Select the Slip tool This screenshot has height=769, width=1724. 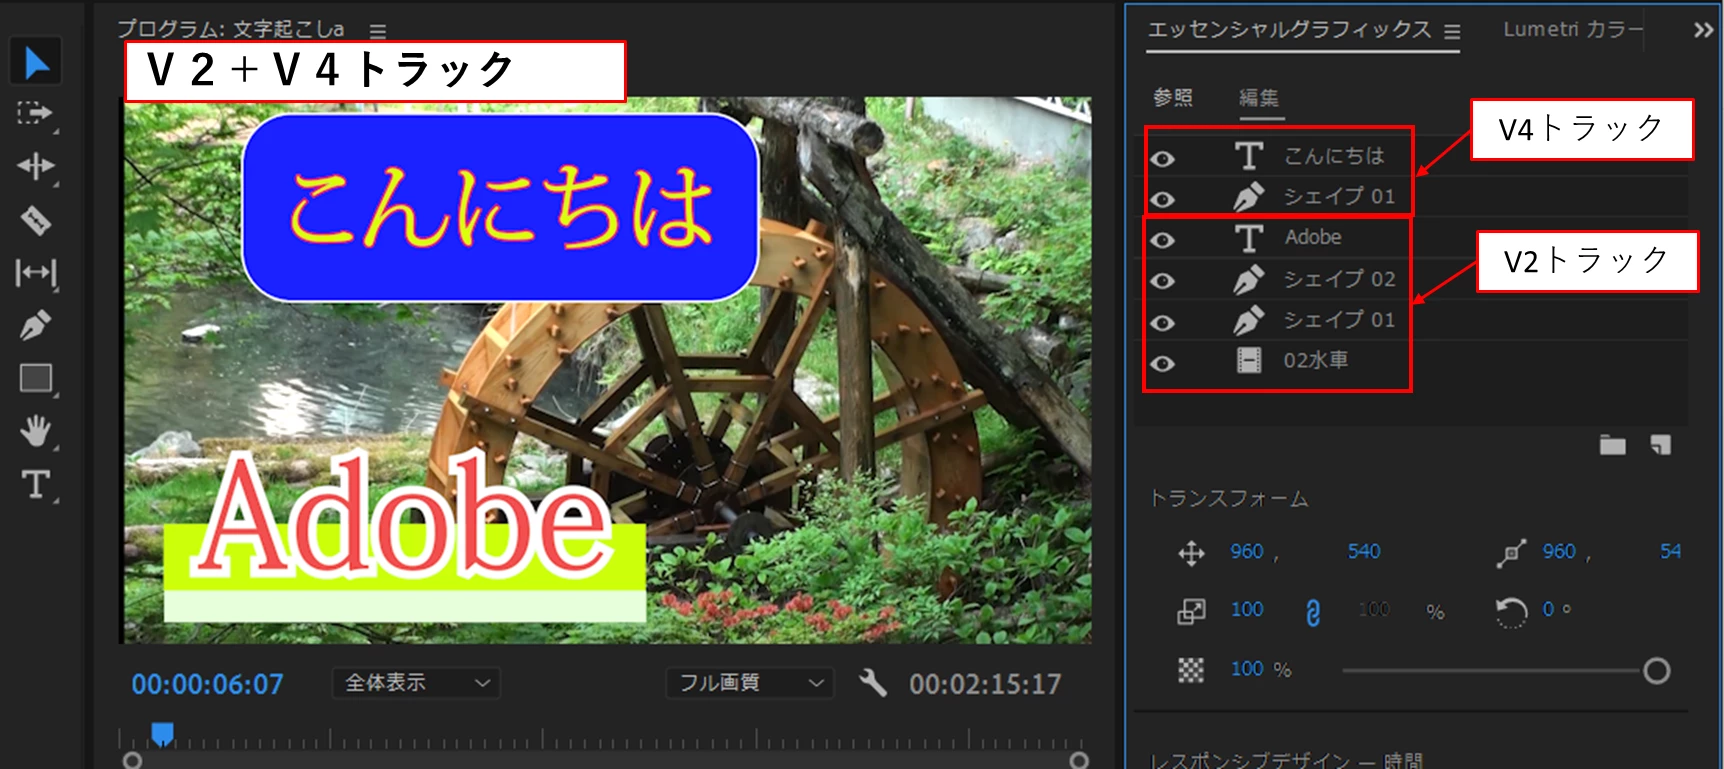tap(36, 273)
